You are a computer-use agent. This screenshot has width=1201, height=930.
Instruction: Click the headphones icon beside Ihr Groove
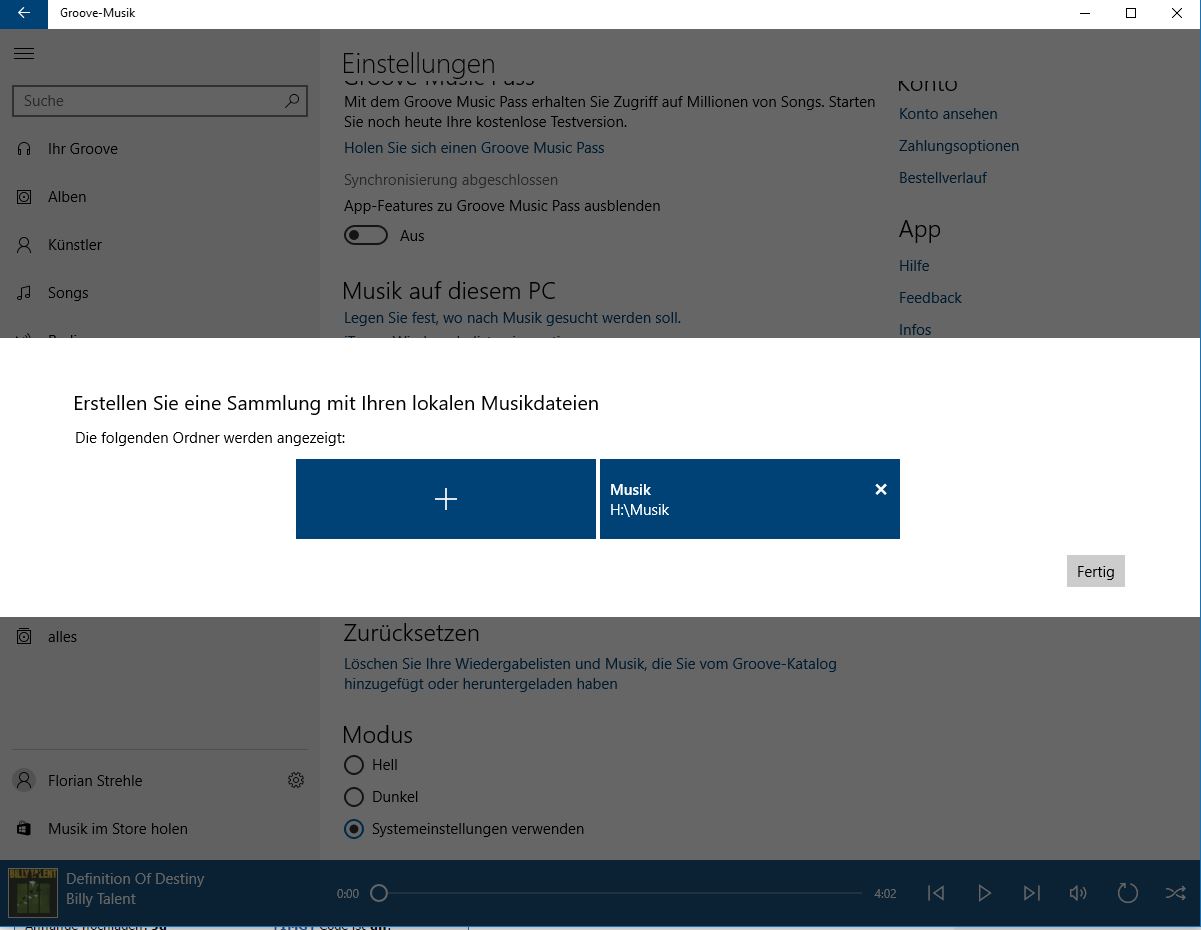pyautogui.click(x=24, y=148)
